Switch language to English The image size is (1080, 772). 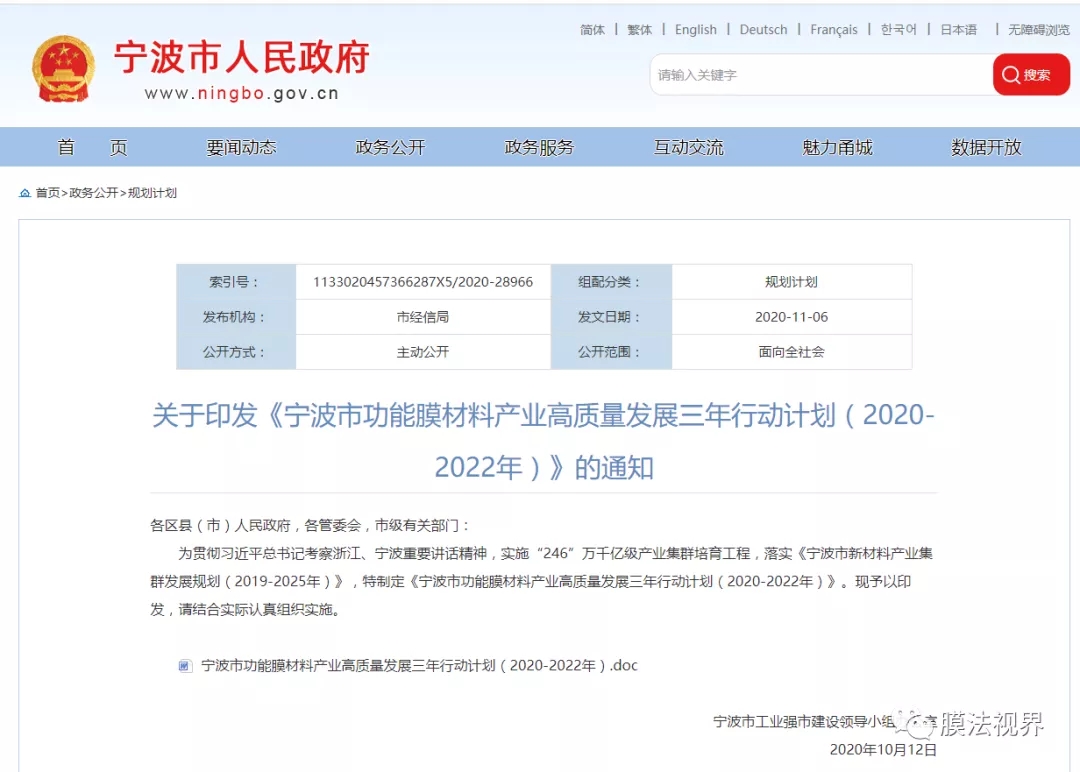coord(695,30)
